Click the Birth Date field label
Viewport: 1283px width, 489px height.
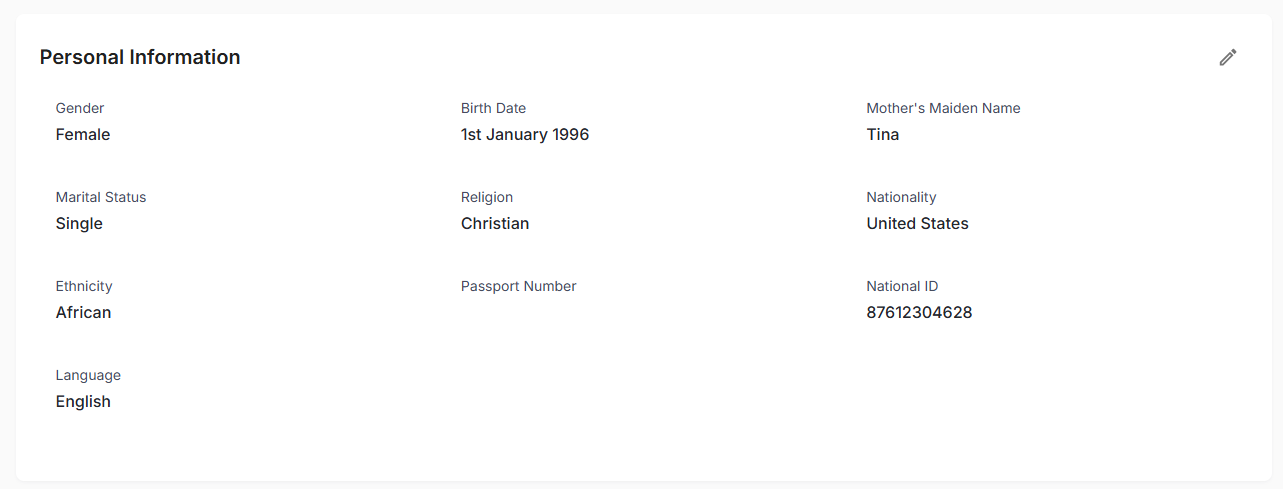click(x=493, y=108)
